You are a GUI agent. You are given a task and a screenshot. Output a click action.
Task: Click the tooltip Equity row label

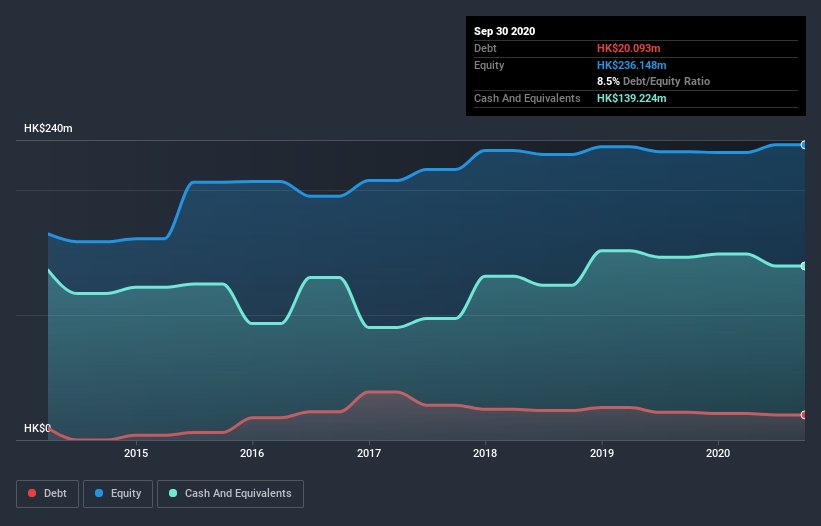pos(489,65)
